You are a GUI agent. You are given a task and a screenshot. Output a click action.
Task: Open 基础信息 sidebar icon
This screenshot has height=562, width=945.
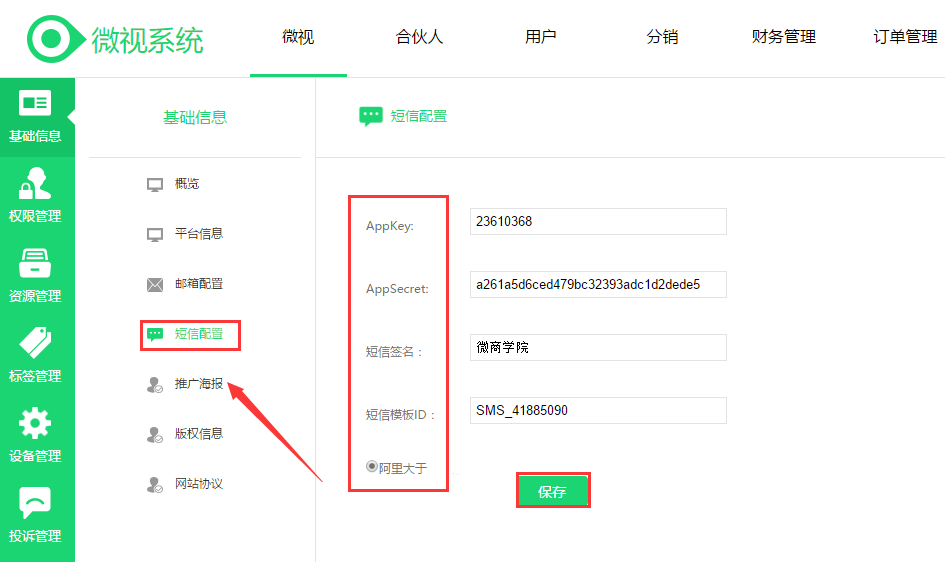[35, 103]
